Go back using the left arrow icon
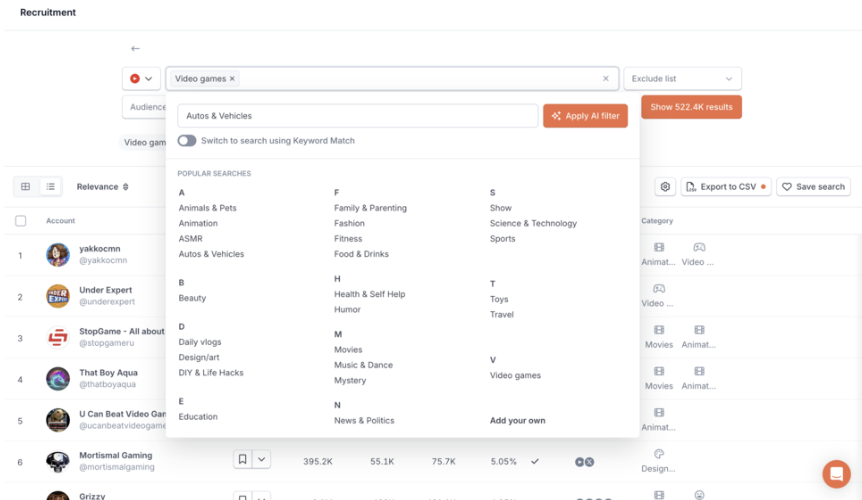This screenshot has width=862, height=500. 135,48
